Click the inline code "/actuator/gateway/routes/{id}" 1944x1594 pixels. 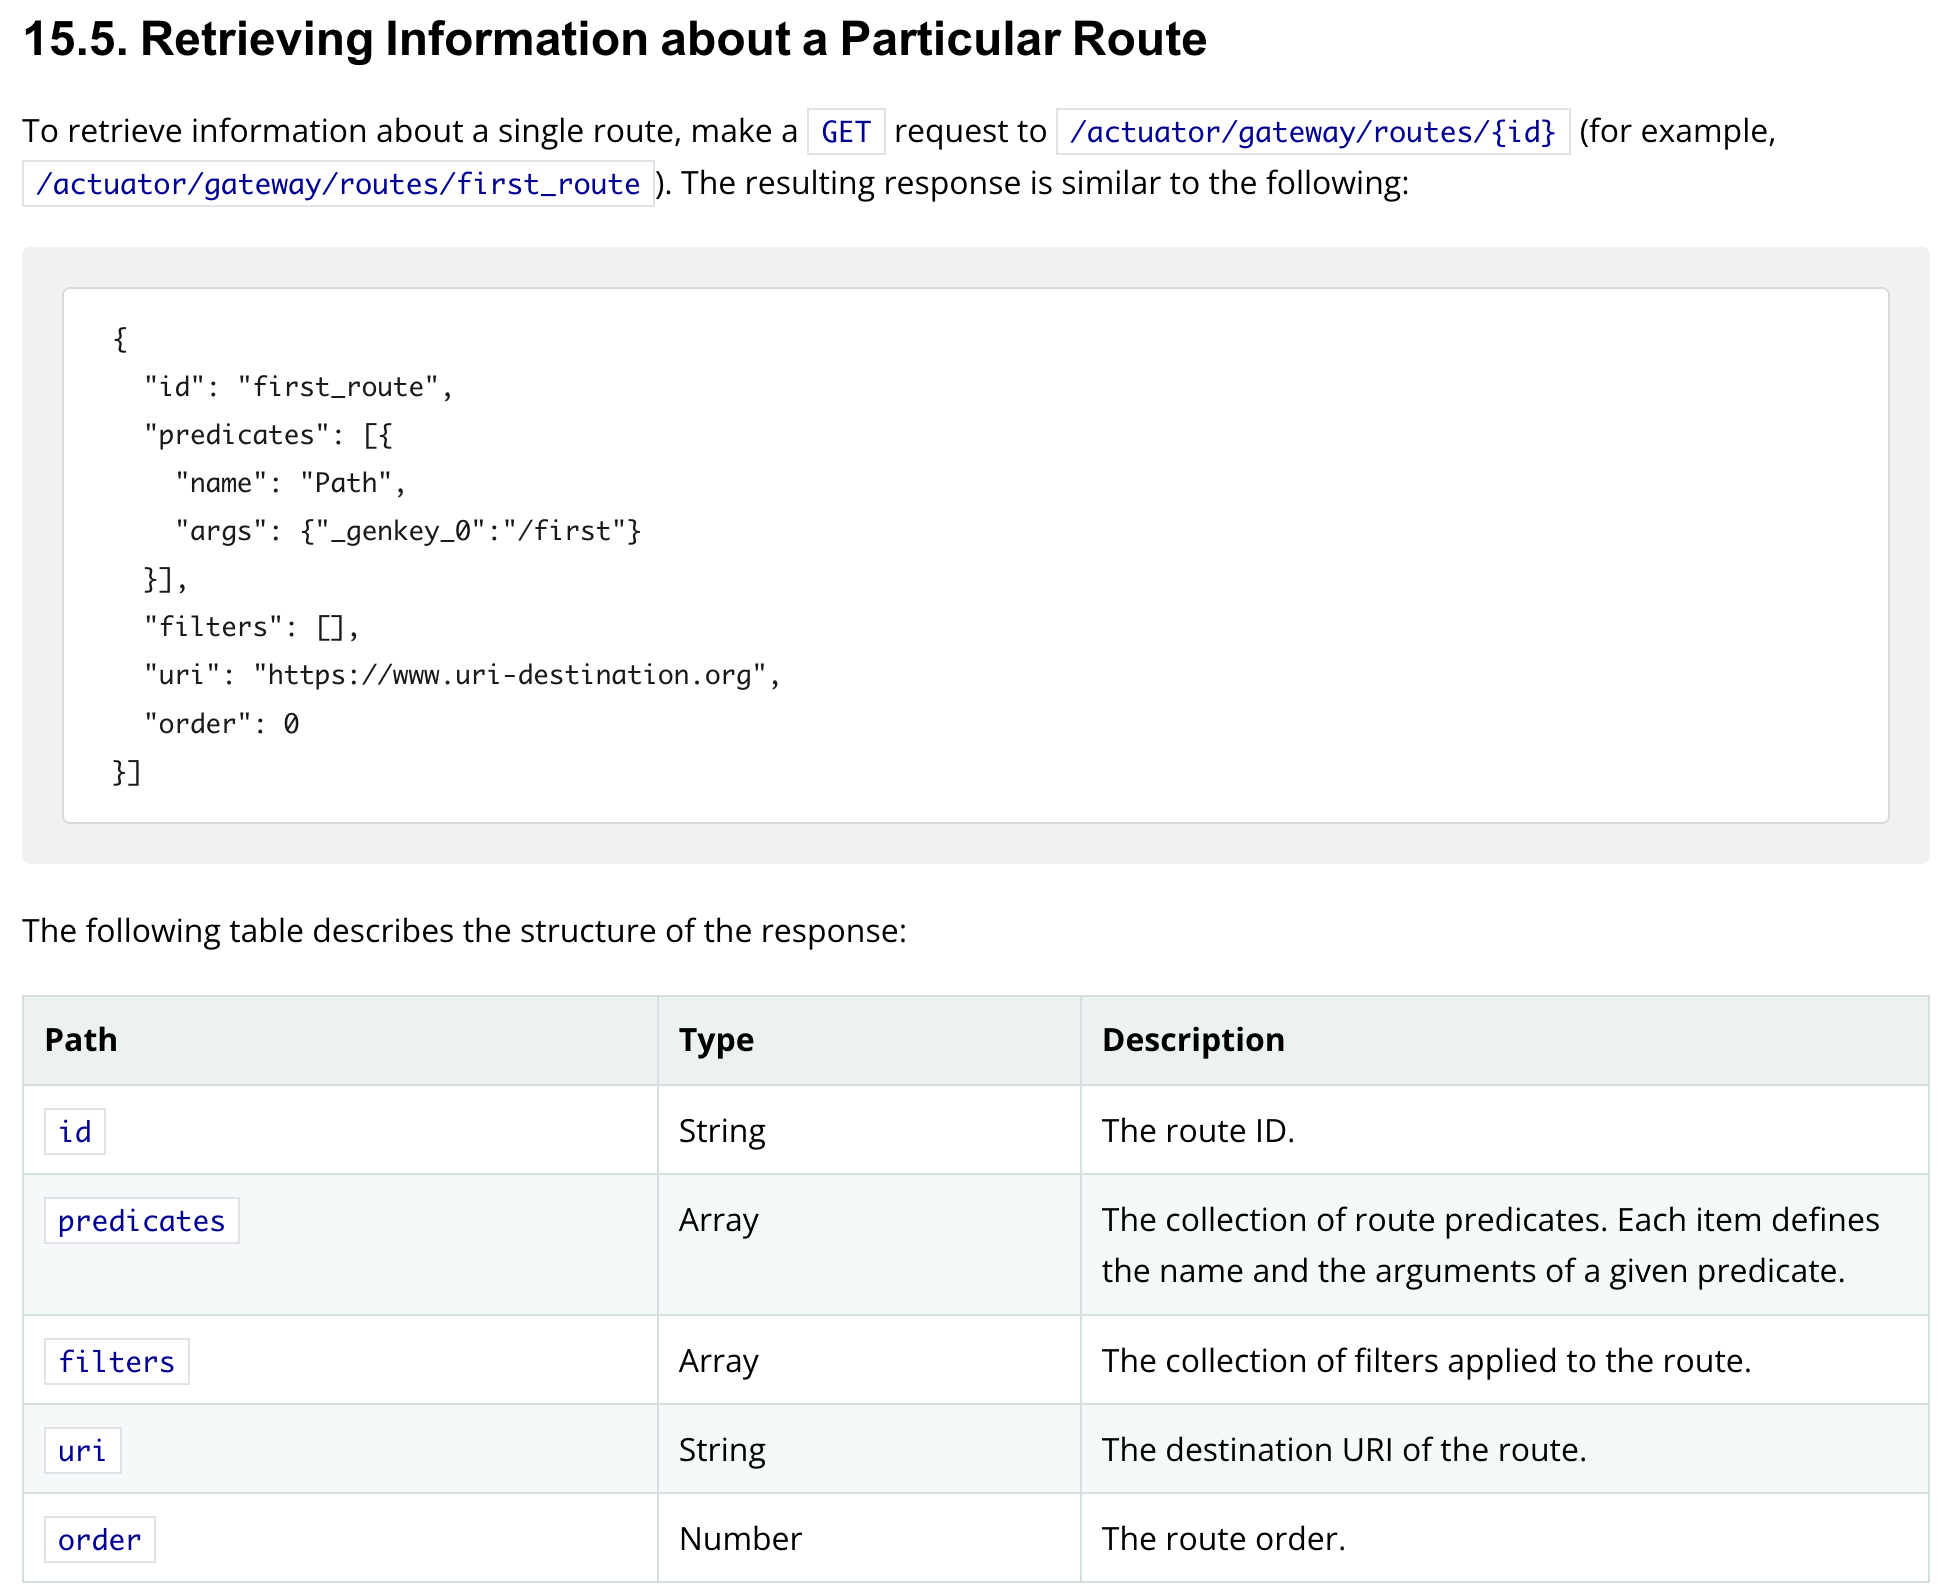pyautogui.click(x=1312, y=132)
